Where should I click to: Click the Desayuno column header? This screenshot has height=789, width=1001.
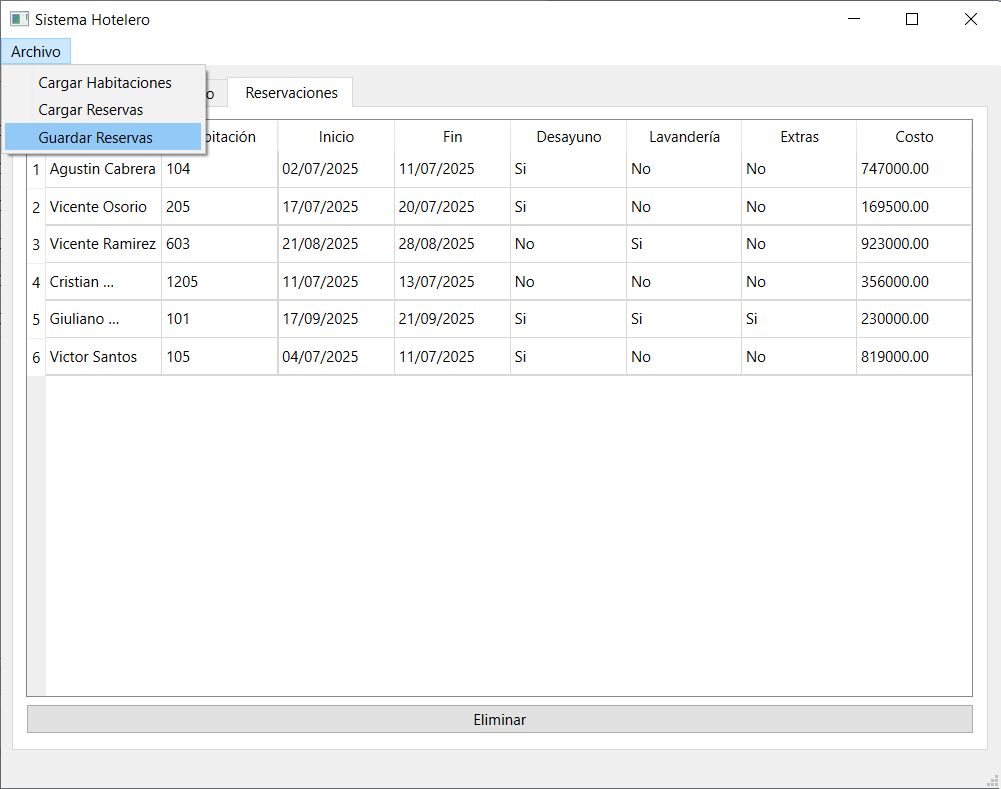[x=569, y=137]
